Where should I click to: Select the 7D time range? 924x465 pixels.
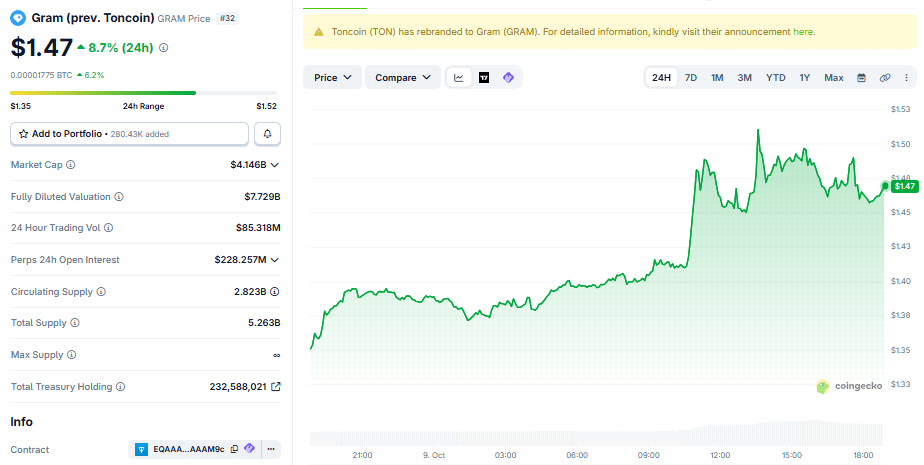691,78
